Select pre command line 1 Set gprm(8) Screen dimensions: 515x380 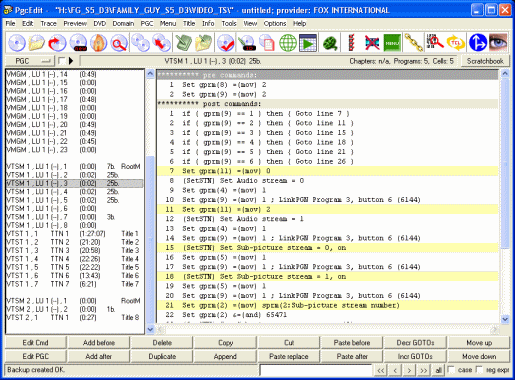(328, 85)
